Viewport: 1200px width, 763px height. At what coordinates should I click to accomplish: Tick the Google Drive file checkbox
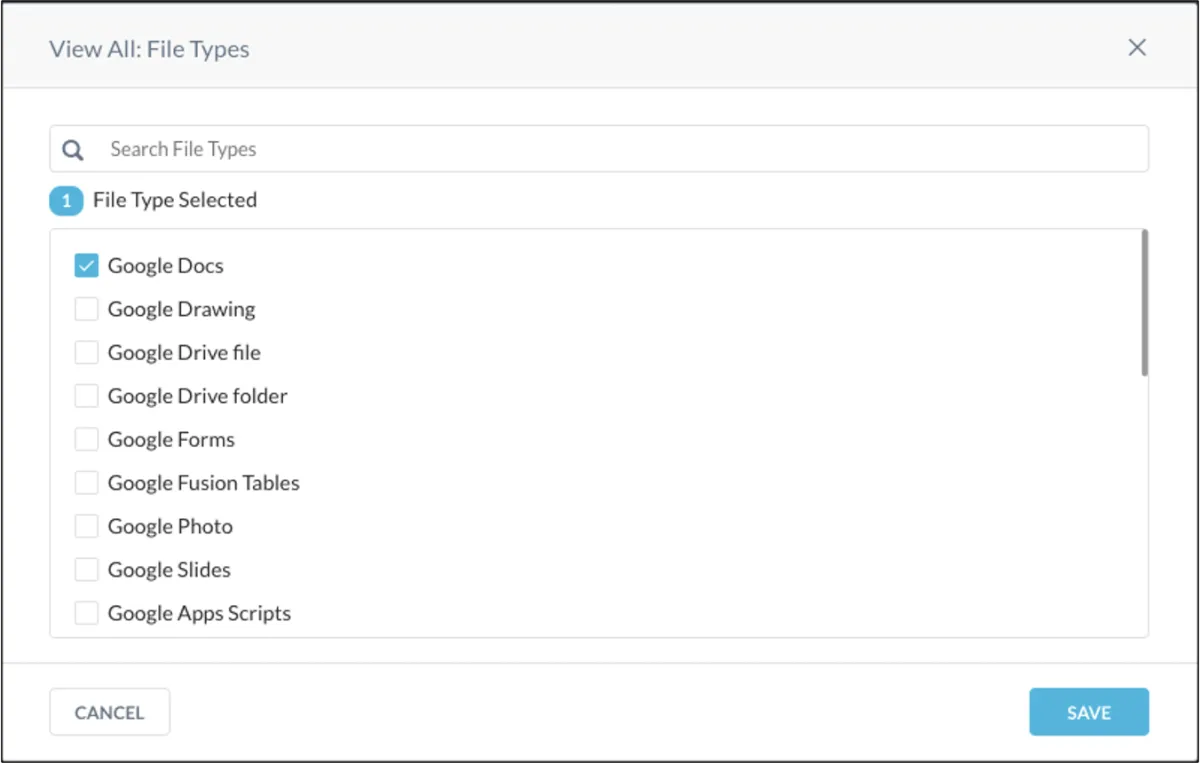[87, 353]
